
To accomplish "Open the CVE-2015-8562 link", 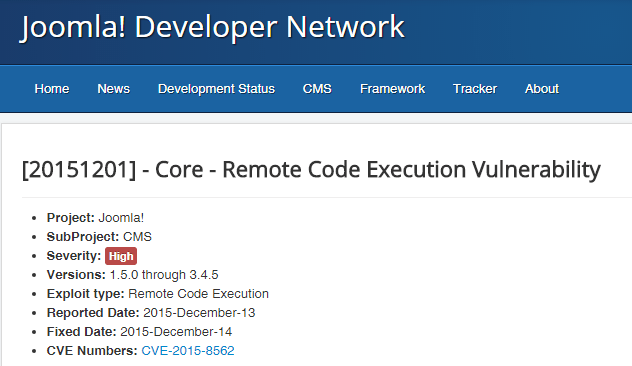I will [188, 351].
